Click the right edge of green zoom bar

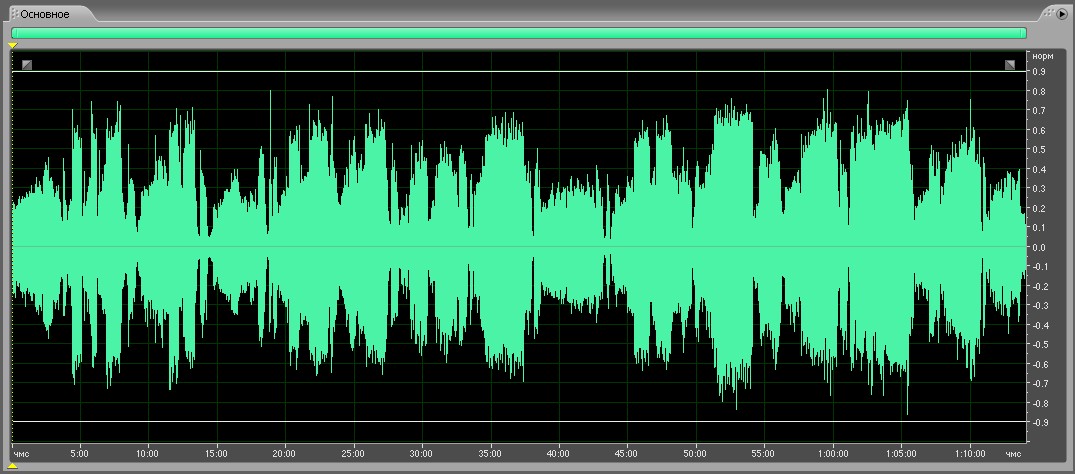(x=1023, y=33)
